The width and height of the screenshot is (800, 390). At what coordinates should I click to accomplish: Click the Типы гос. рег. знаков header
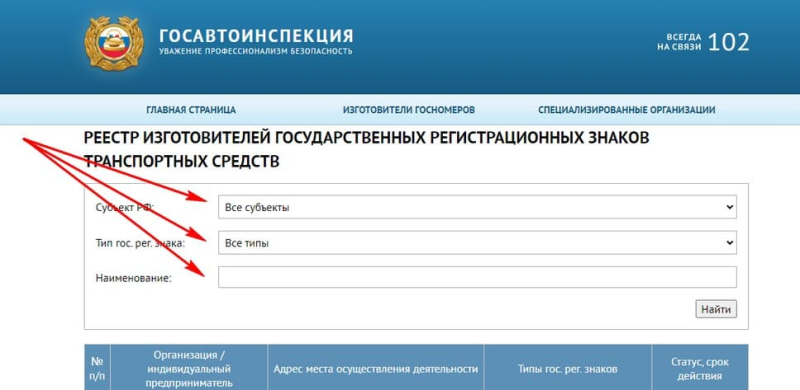click(x=567, y=369)
